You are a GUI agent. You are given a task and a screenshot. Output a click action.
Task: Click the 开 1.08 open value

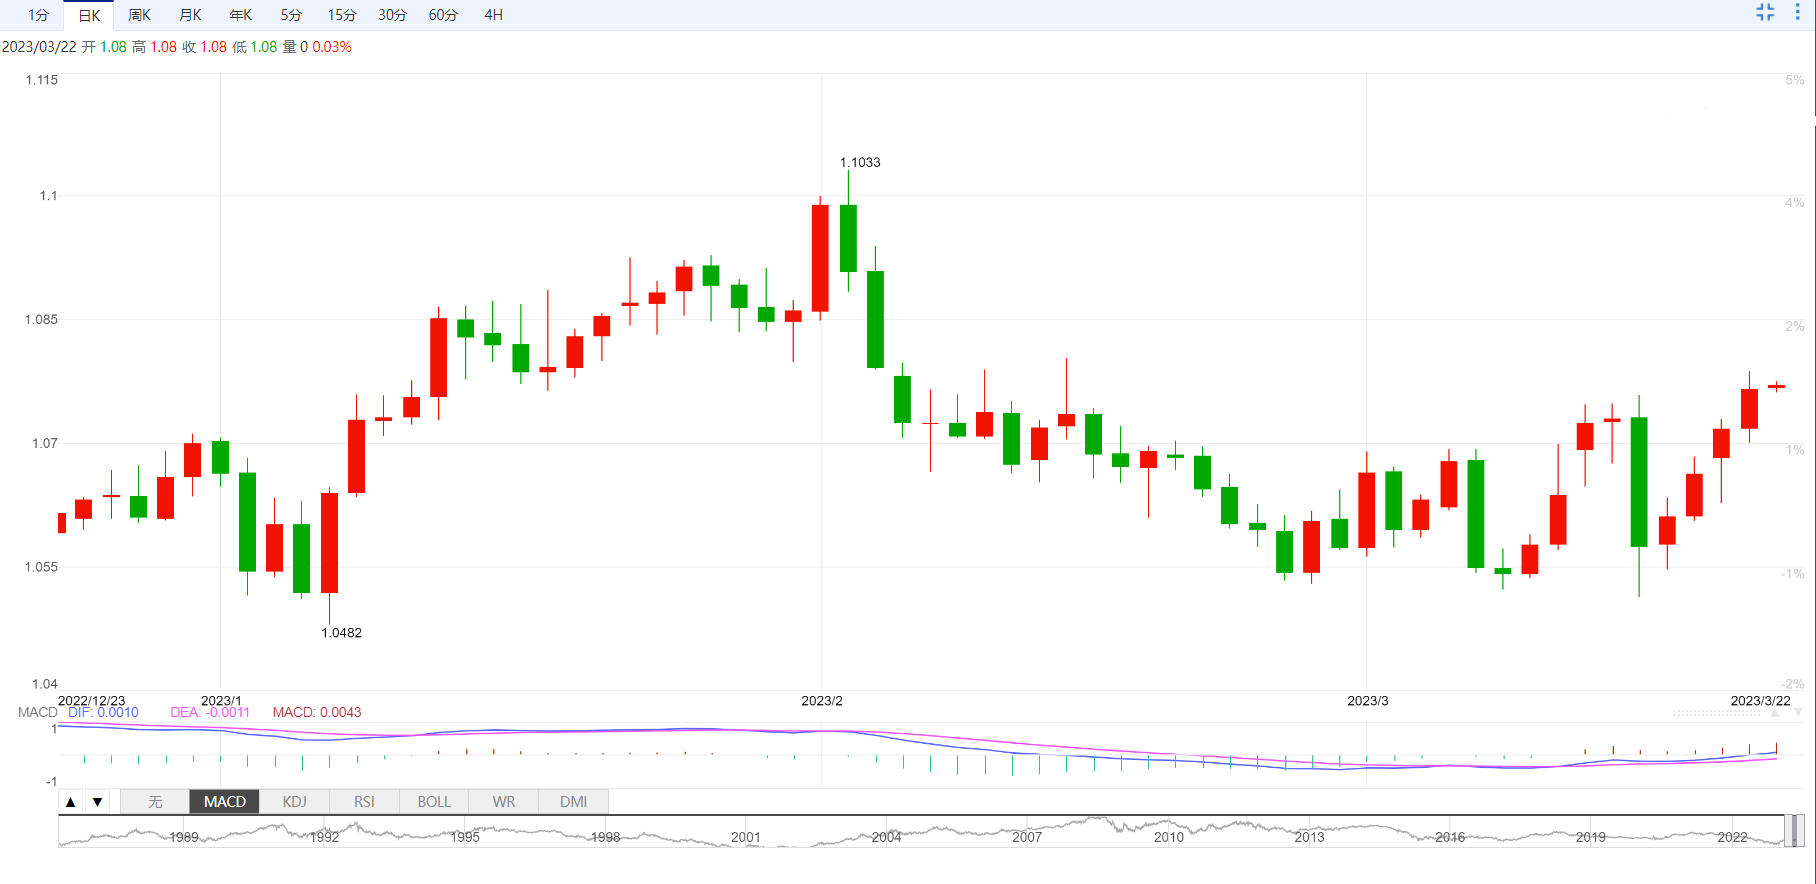pos(104,47)
